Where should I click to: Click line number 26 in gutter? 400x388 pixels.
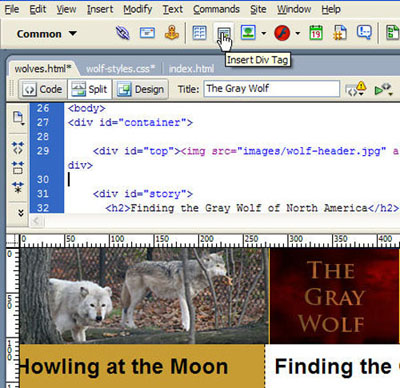point(43,108)
